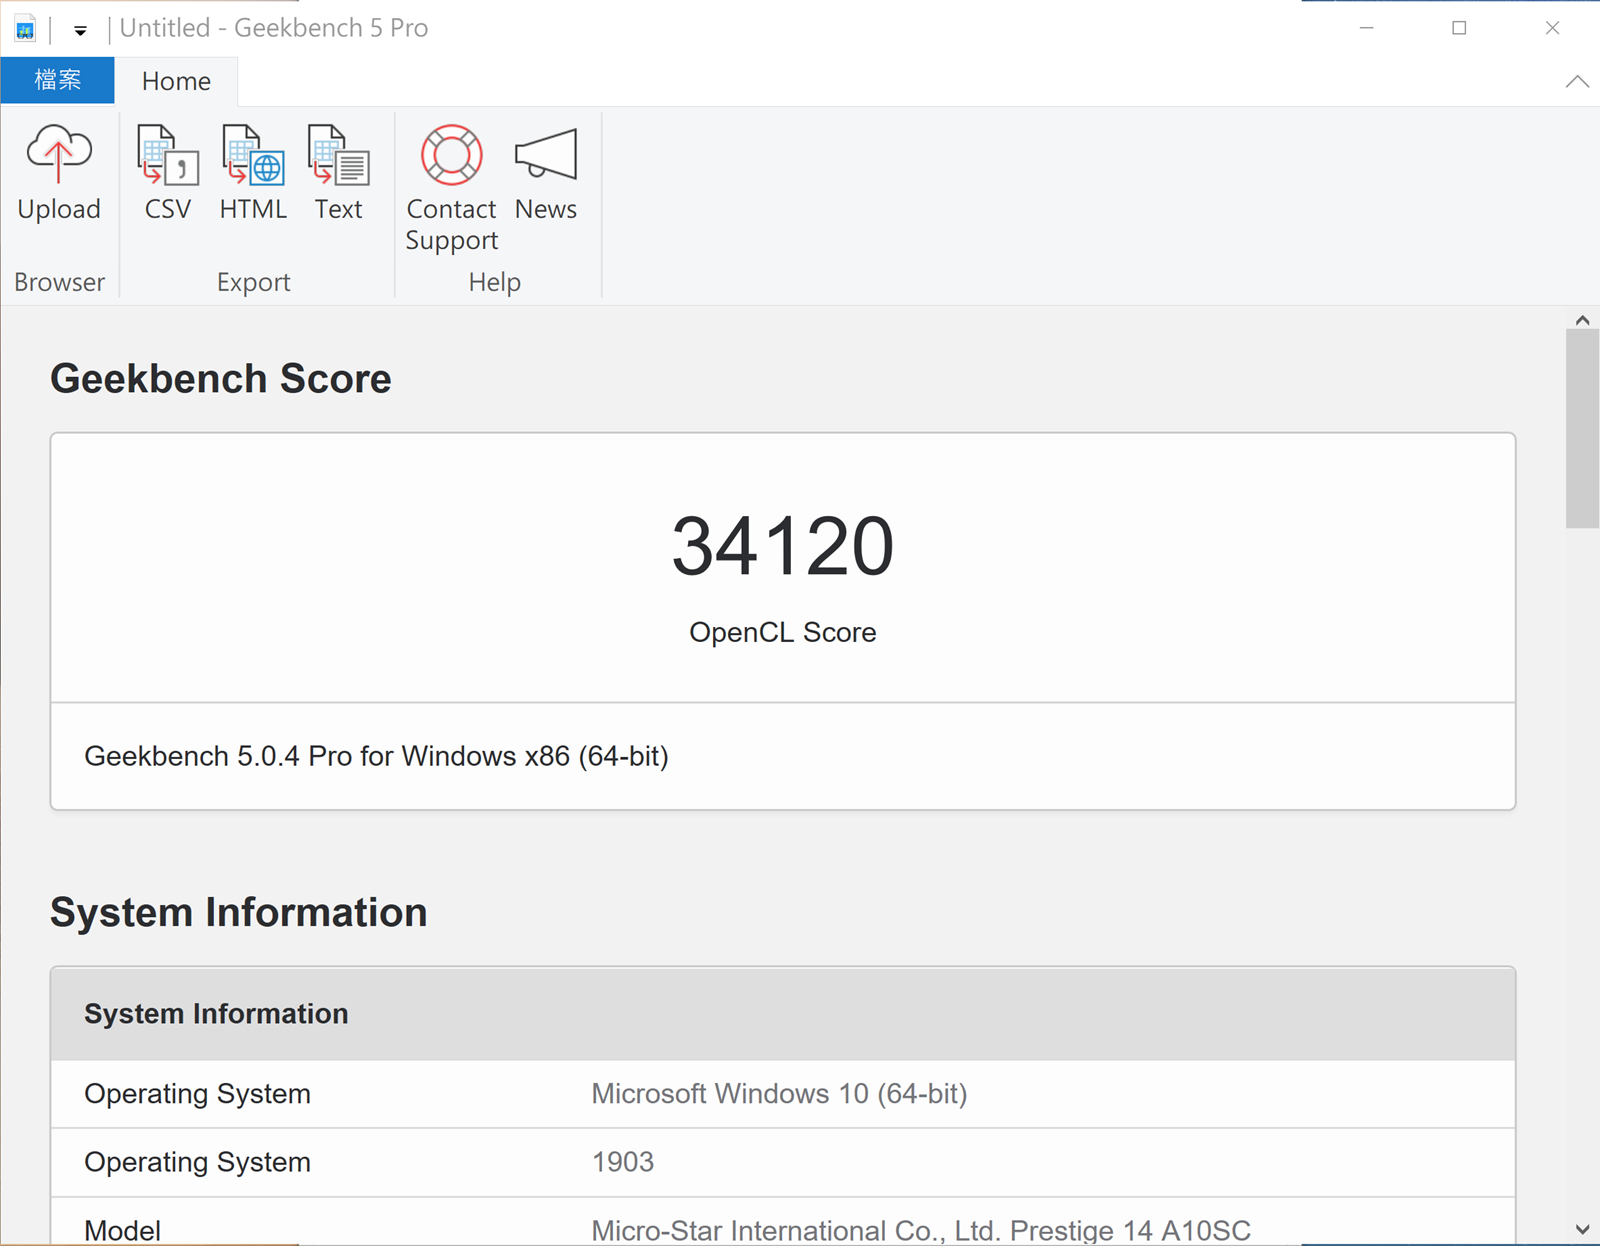Upload results to the Geekbench Browser

coord(59,172)
